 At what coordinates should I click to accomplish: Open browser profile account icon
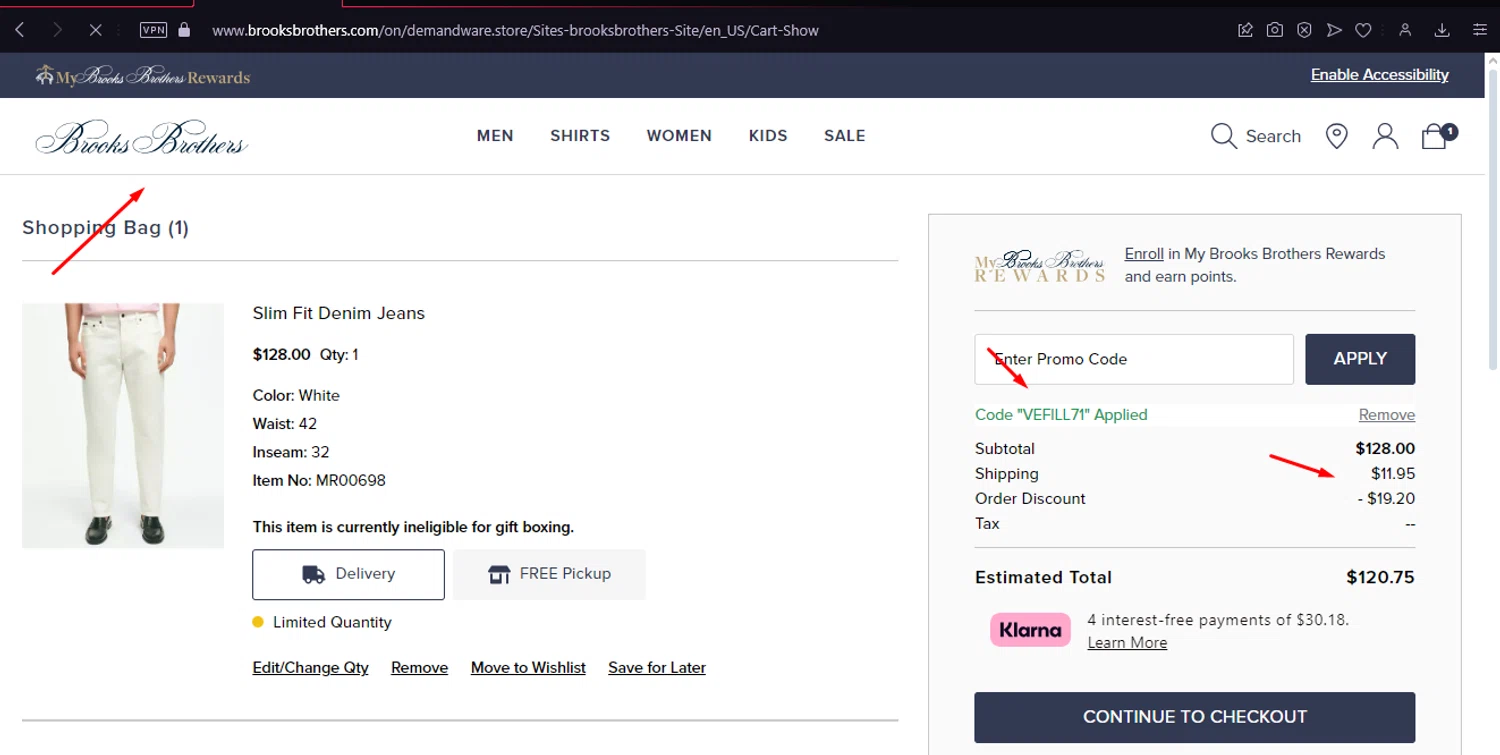[1405, 30]
